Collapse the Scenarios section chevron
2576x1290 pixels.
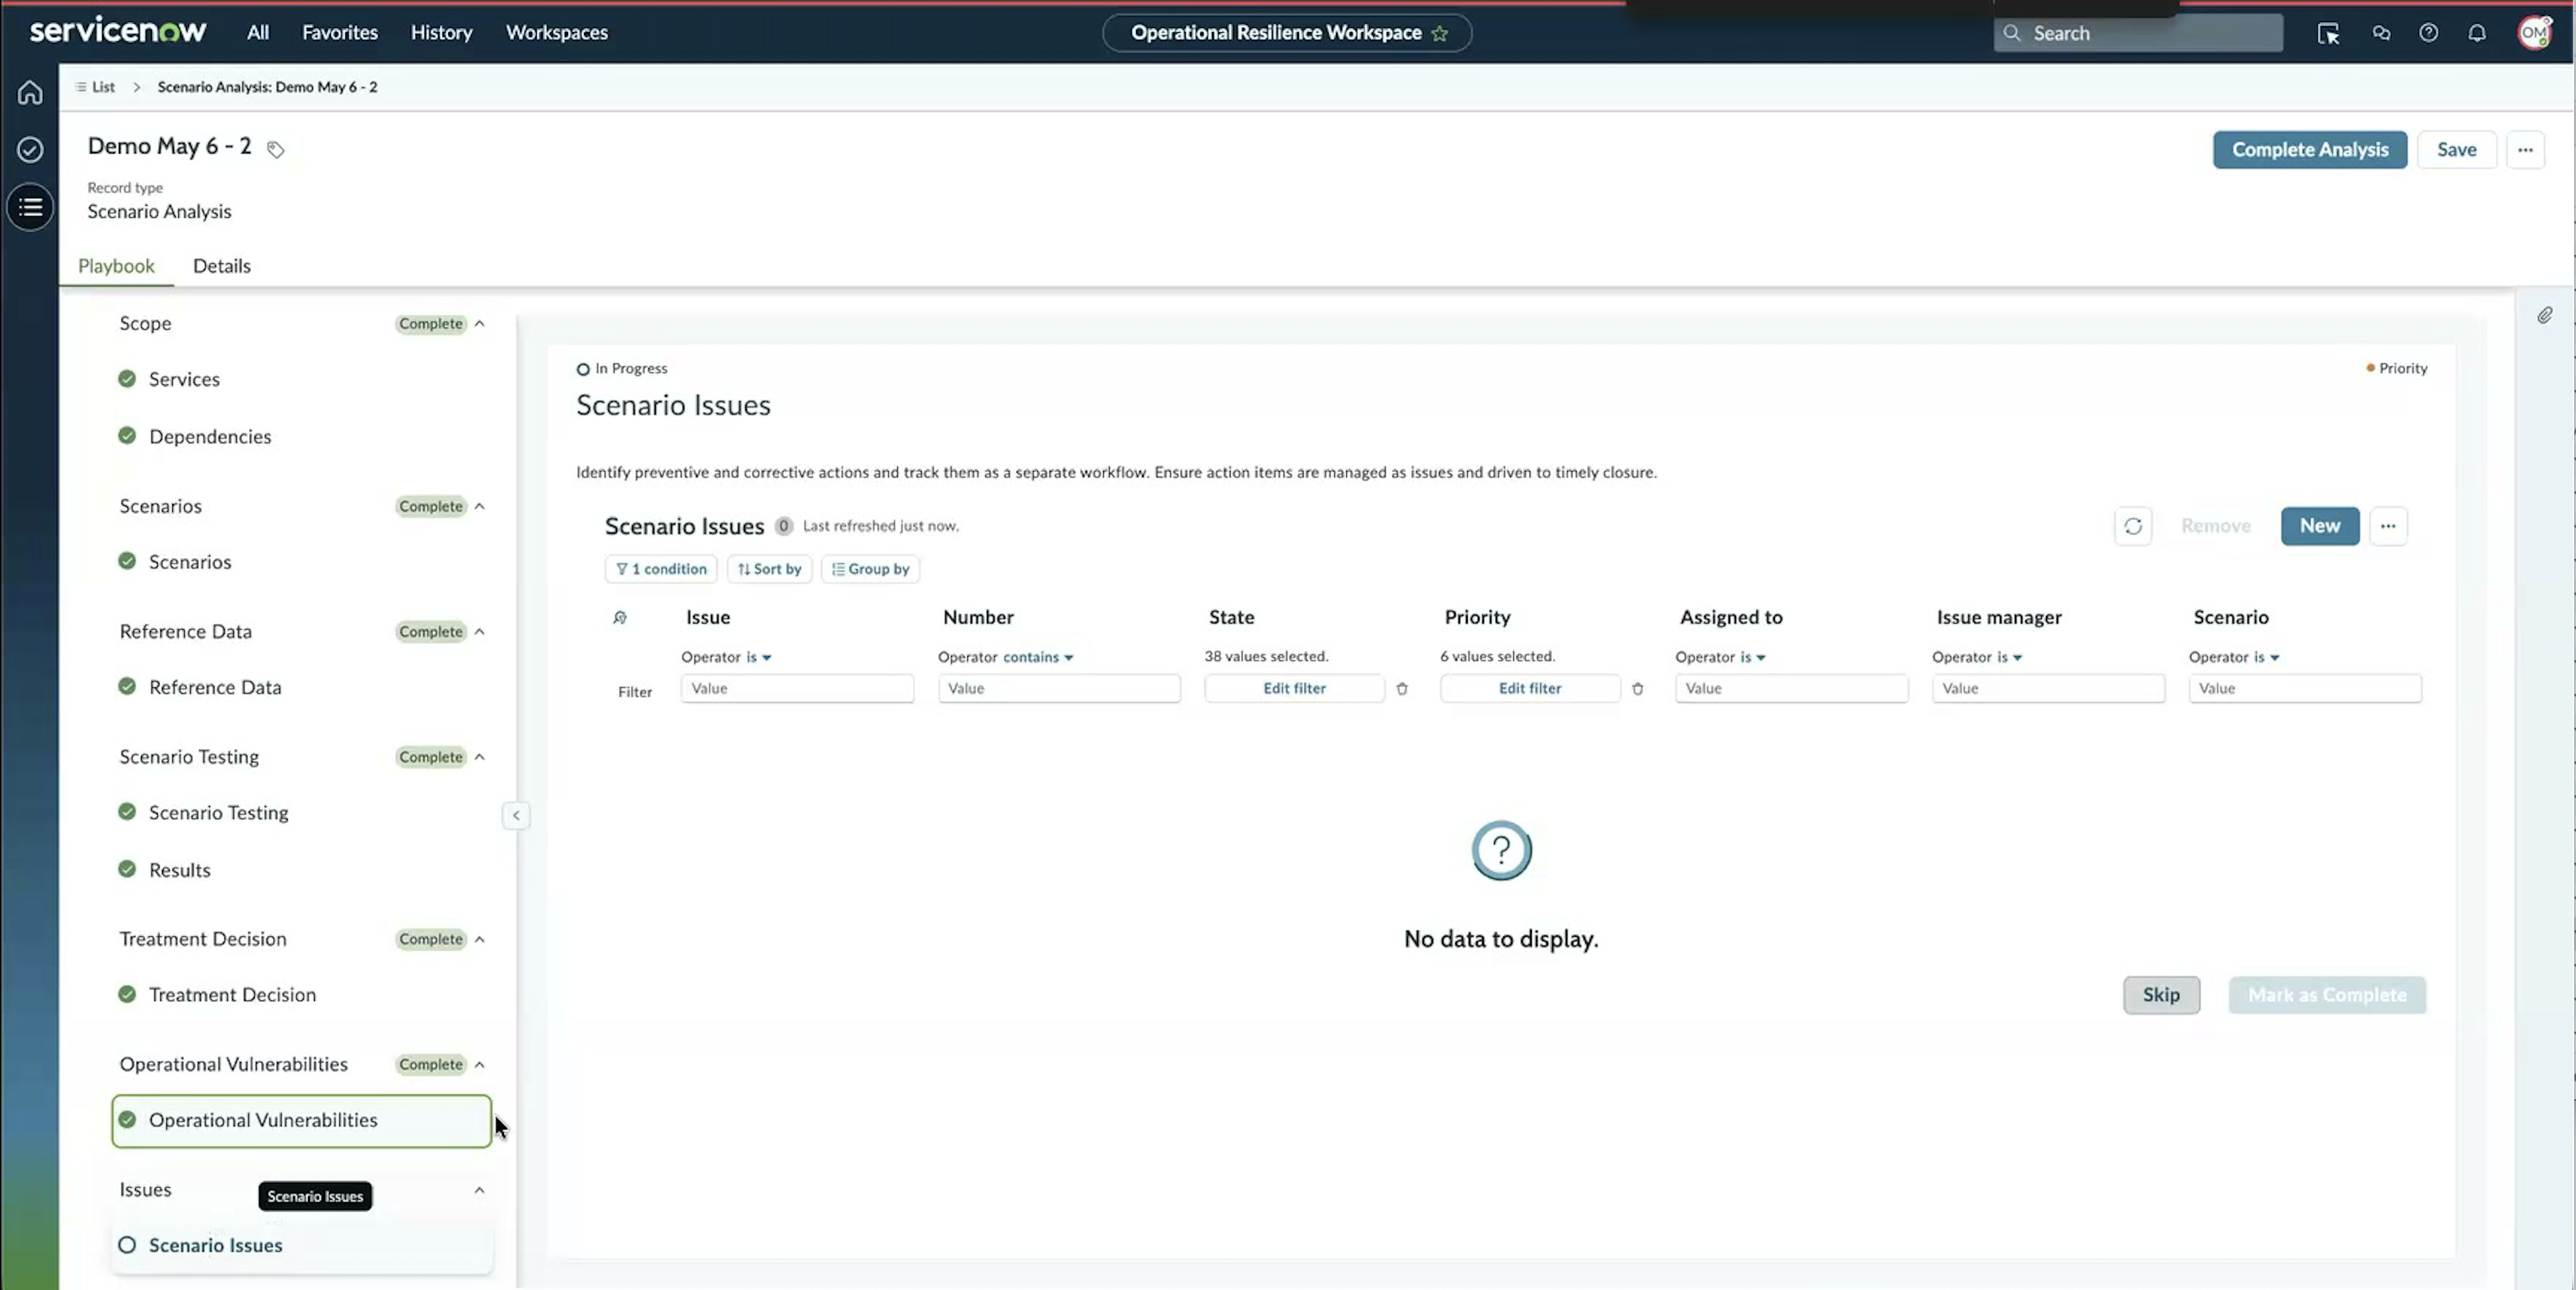coord(480,506)
